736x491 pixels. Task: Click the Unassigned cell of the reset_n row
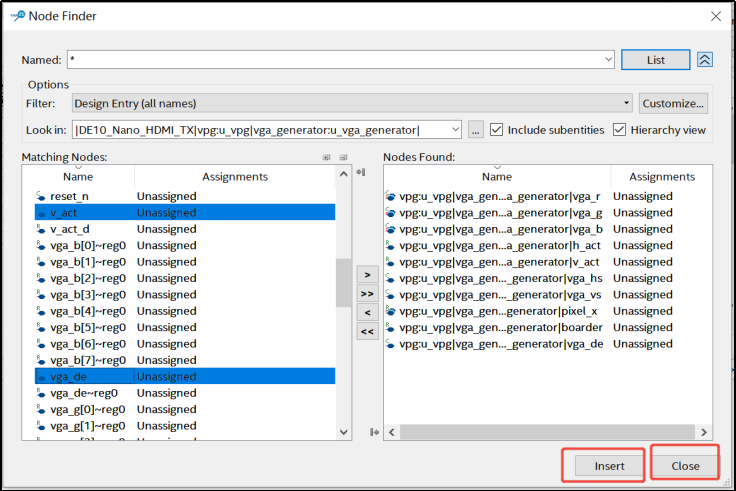[x=166, y=196]
